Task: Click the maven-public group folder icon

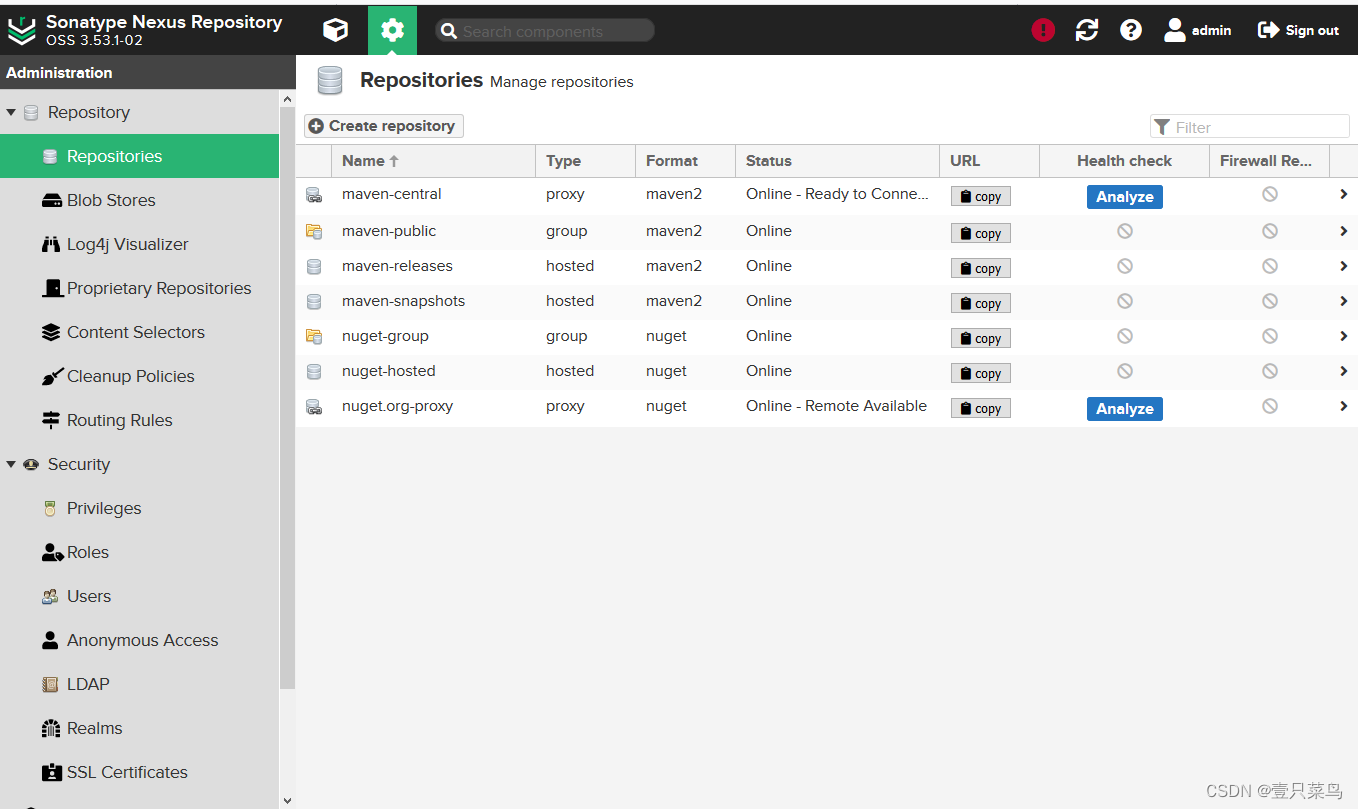Action: [x=314, y=231]
